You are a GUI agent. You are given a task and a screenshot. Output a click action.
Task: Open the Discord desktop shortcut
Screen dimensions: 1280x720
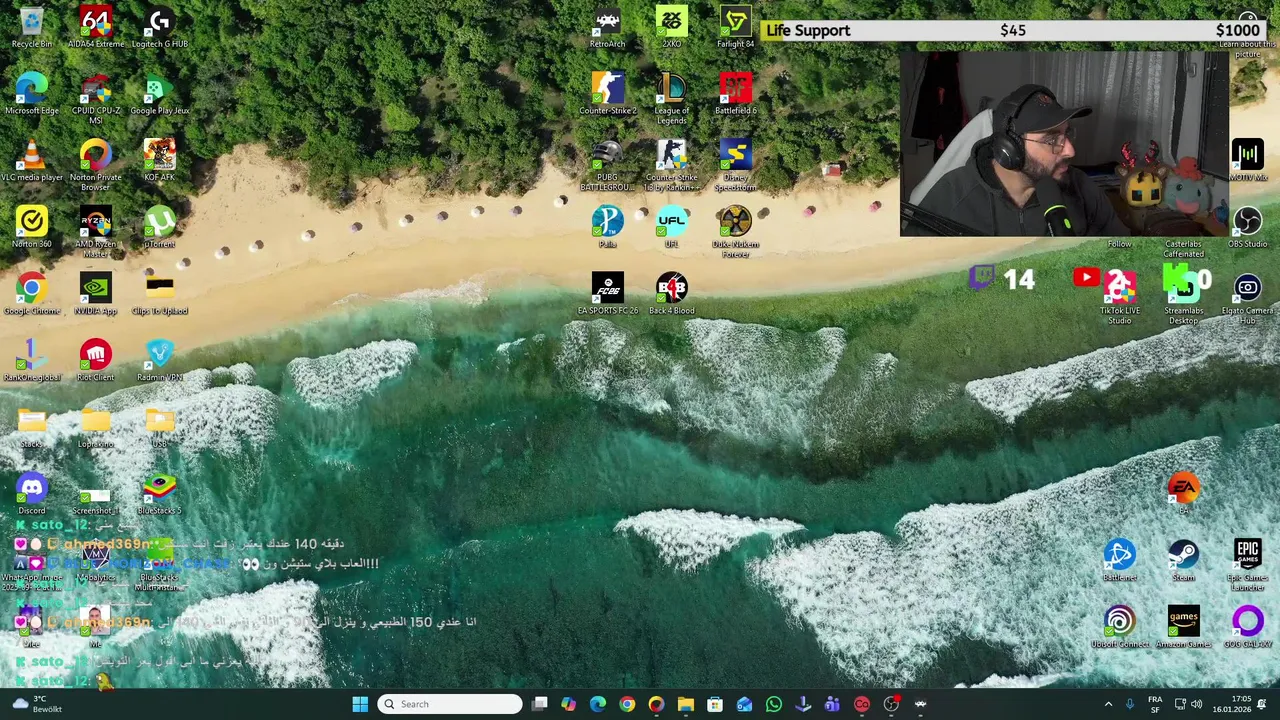pyautogui.click(x=32, y=494)
